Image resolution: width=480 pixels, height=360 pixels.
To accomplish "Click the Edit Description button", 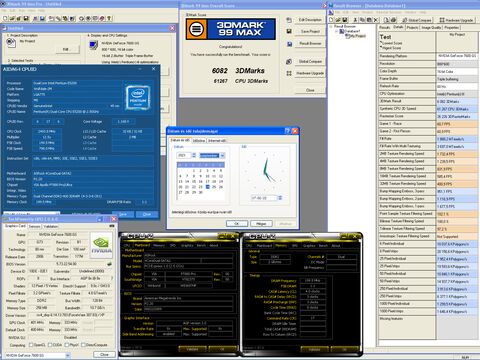I will [x=310, y=20].
